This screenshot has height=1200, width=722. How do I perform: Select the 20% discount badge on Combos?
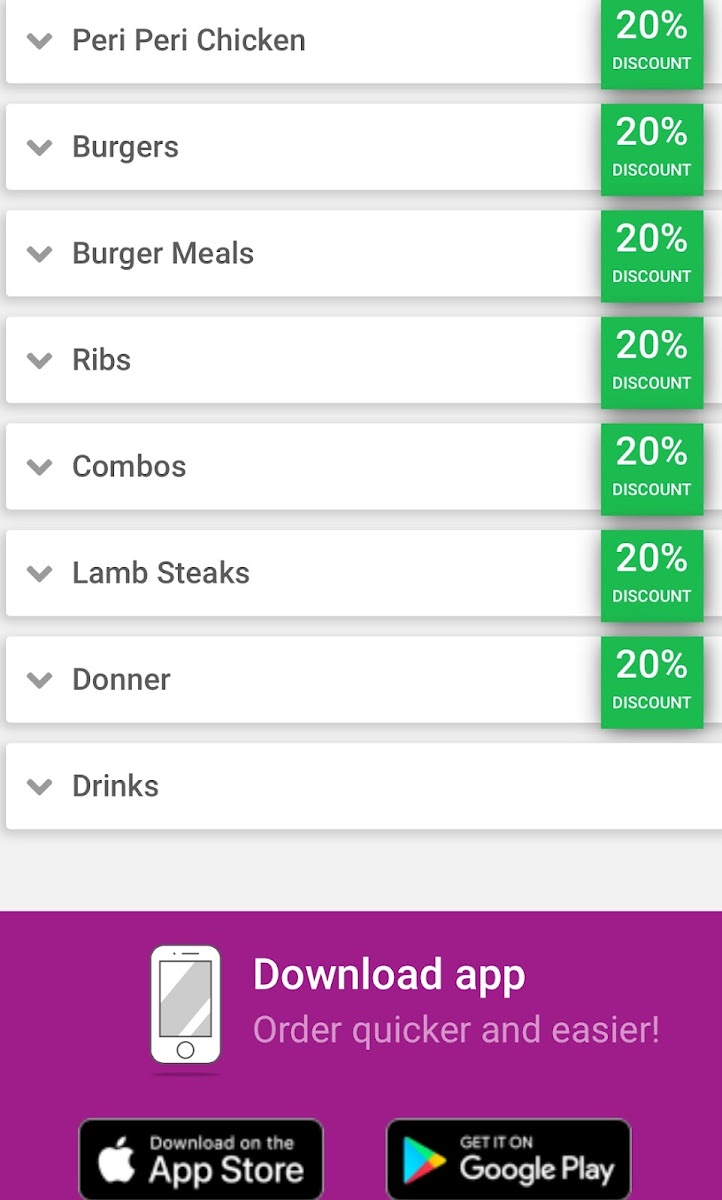[651, 468]
